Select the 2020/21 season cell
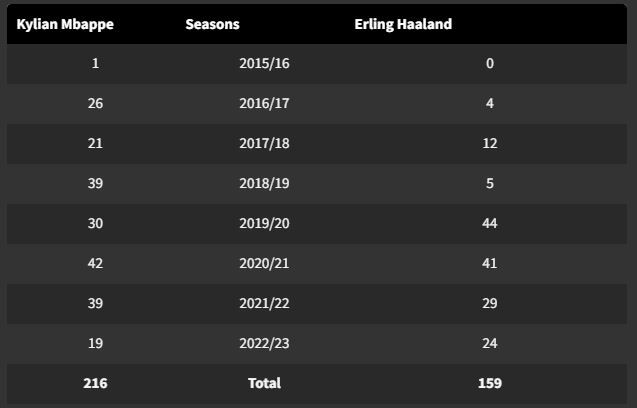Screen dimensions: 637x408 click(x=264, y=263)
